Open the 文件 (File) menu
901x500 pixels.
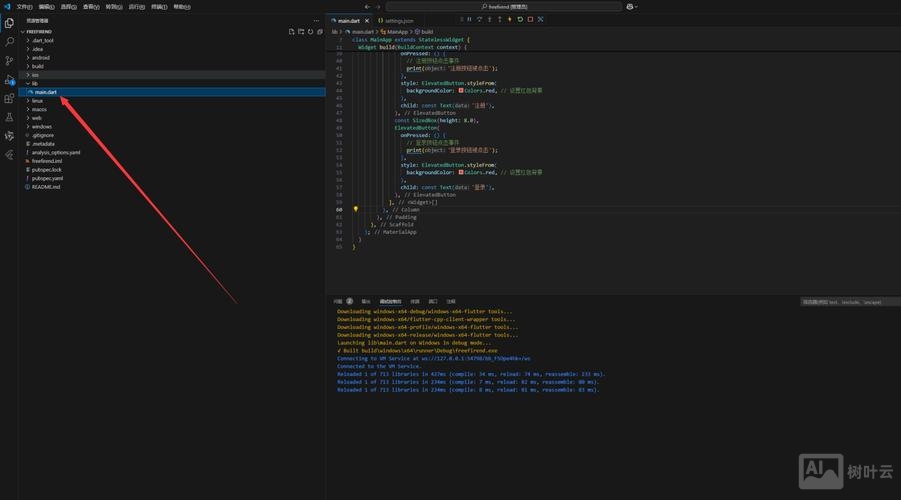point(24,6)
